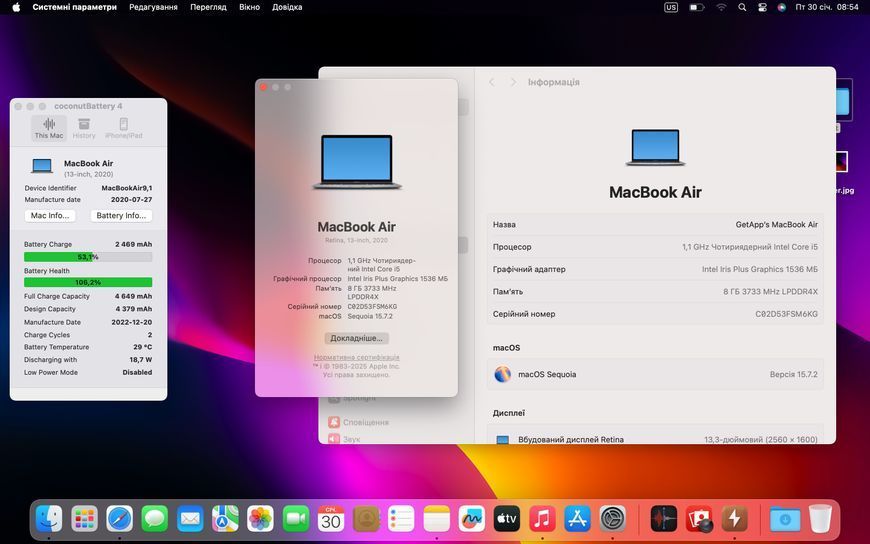Image resolution: width=870 pixels, height=544 pixels.
Task: Switch to History tab in coconutBattery
Action: [84, 128]
